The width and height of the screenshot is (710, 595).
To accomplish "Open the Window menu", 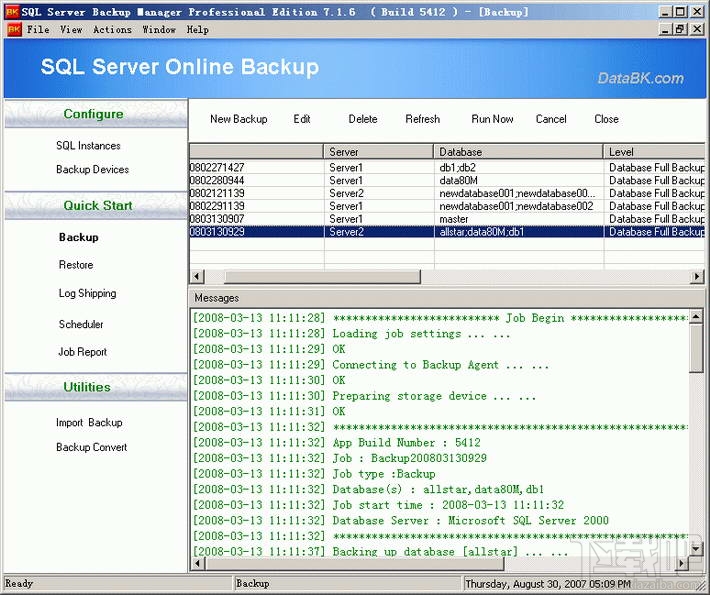I will [159, 30].
